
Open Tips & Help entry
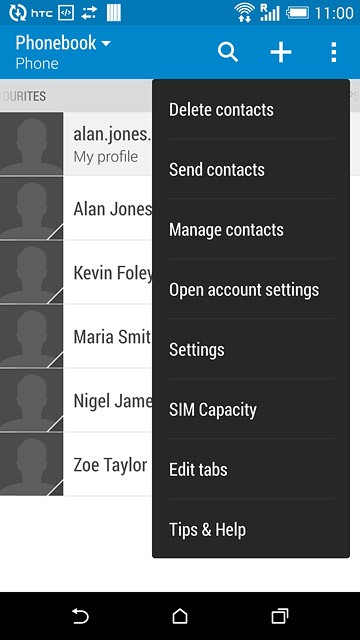pos(251,529)
